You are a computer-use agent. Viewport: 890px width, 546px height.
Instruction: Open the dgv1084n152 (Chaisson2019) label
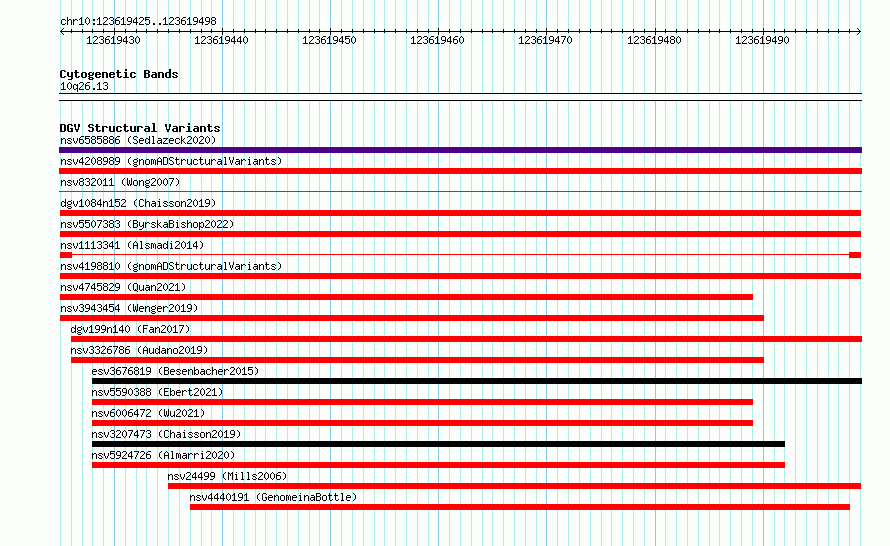(138, 203)
